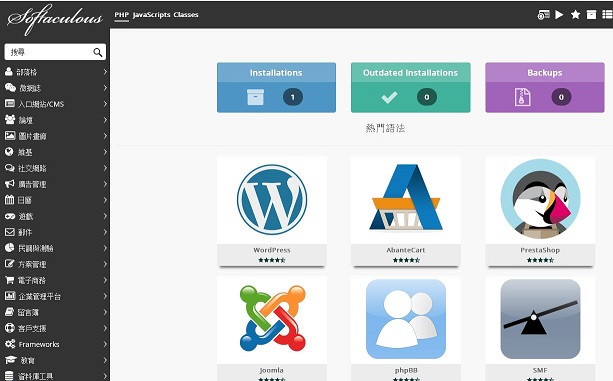
Task: Click the Installations panel heading
Action: [x=276, y=73]
